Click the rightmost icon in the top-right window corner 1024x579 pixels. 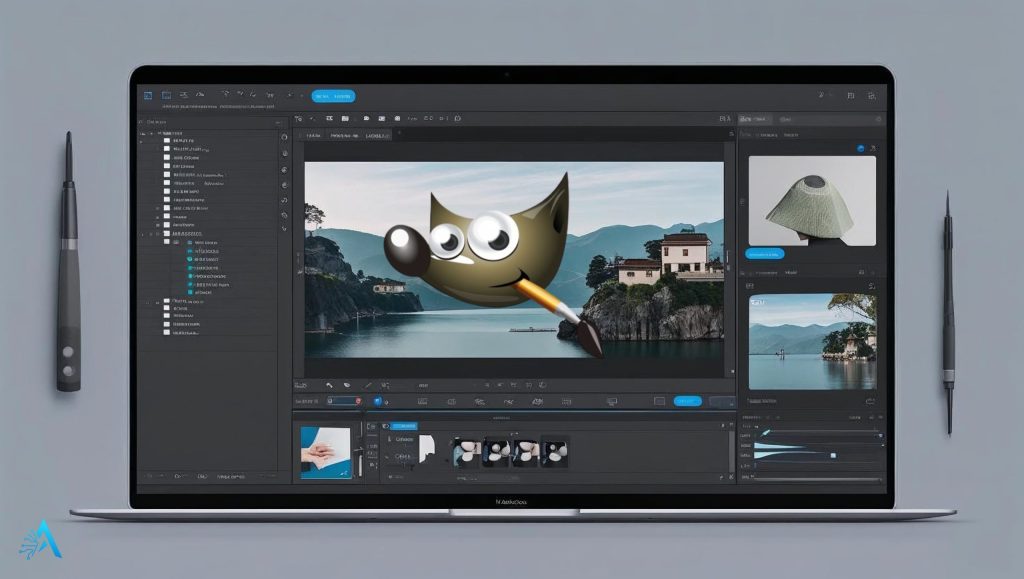click(873, 96)
